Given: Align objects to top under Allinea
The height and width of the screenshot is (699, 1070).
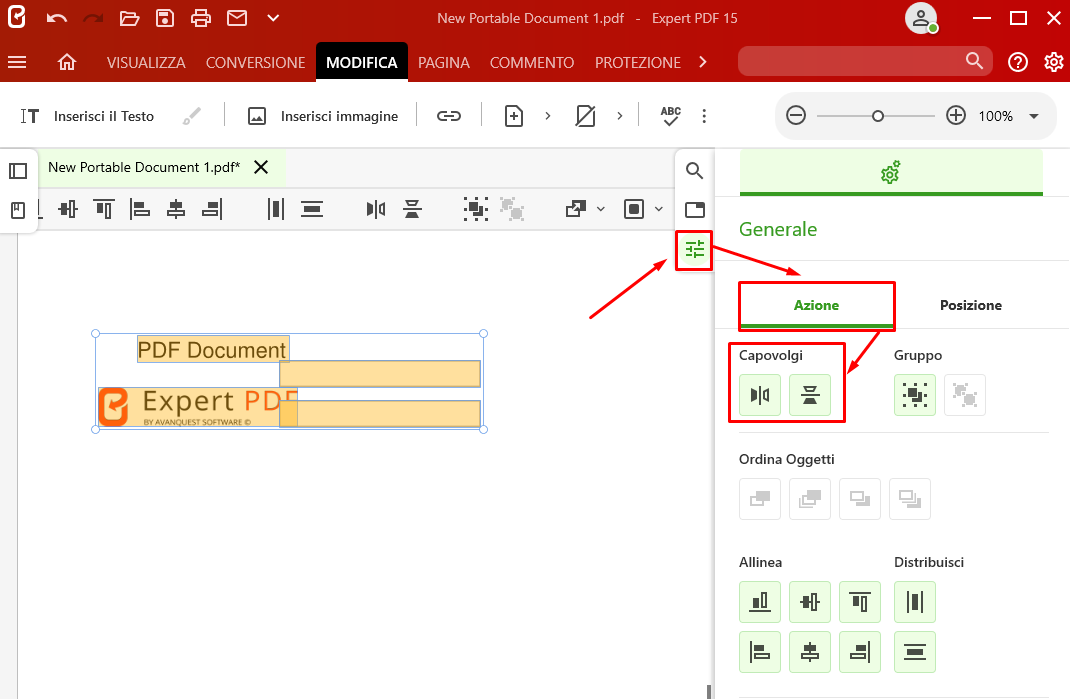Looking at the screenshot, I should (x=860, y=602).
